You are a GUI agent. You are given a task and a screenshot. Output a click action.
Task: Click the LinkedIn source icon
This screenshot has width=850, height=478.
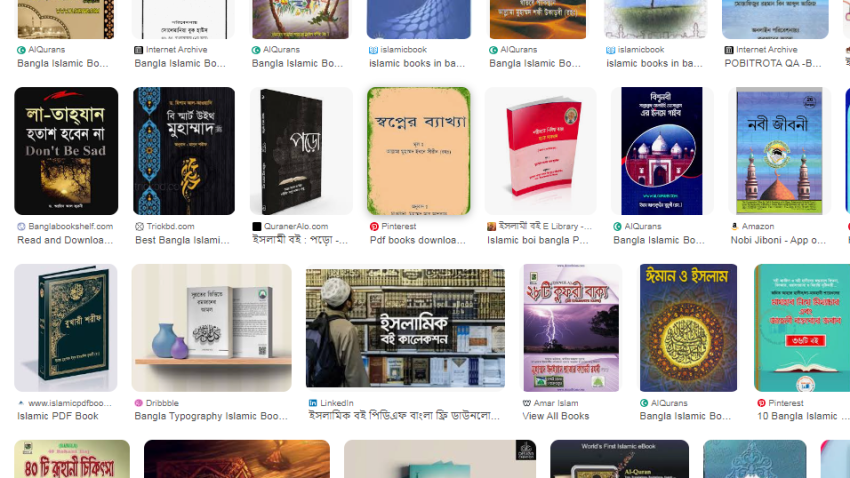313,403
